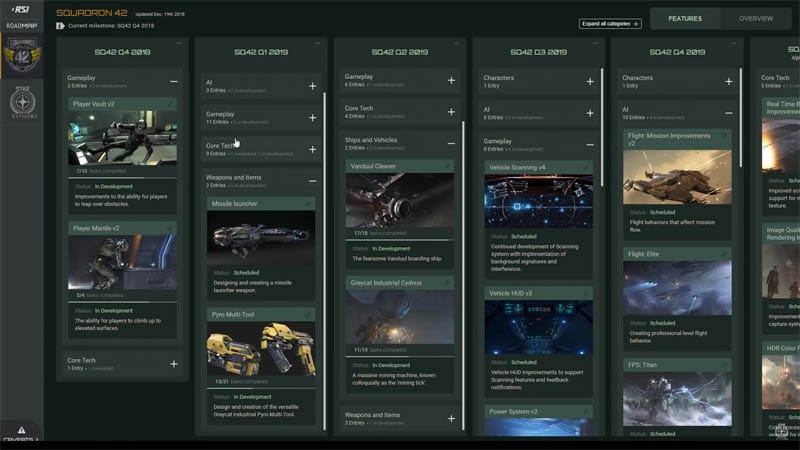Click Expand all categories button

point(610,23)
